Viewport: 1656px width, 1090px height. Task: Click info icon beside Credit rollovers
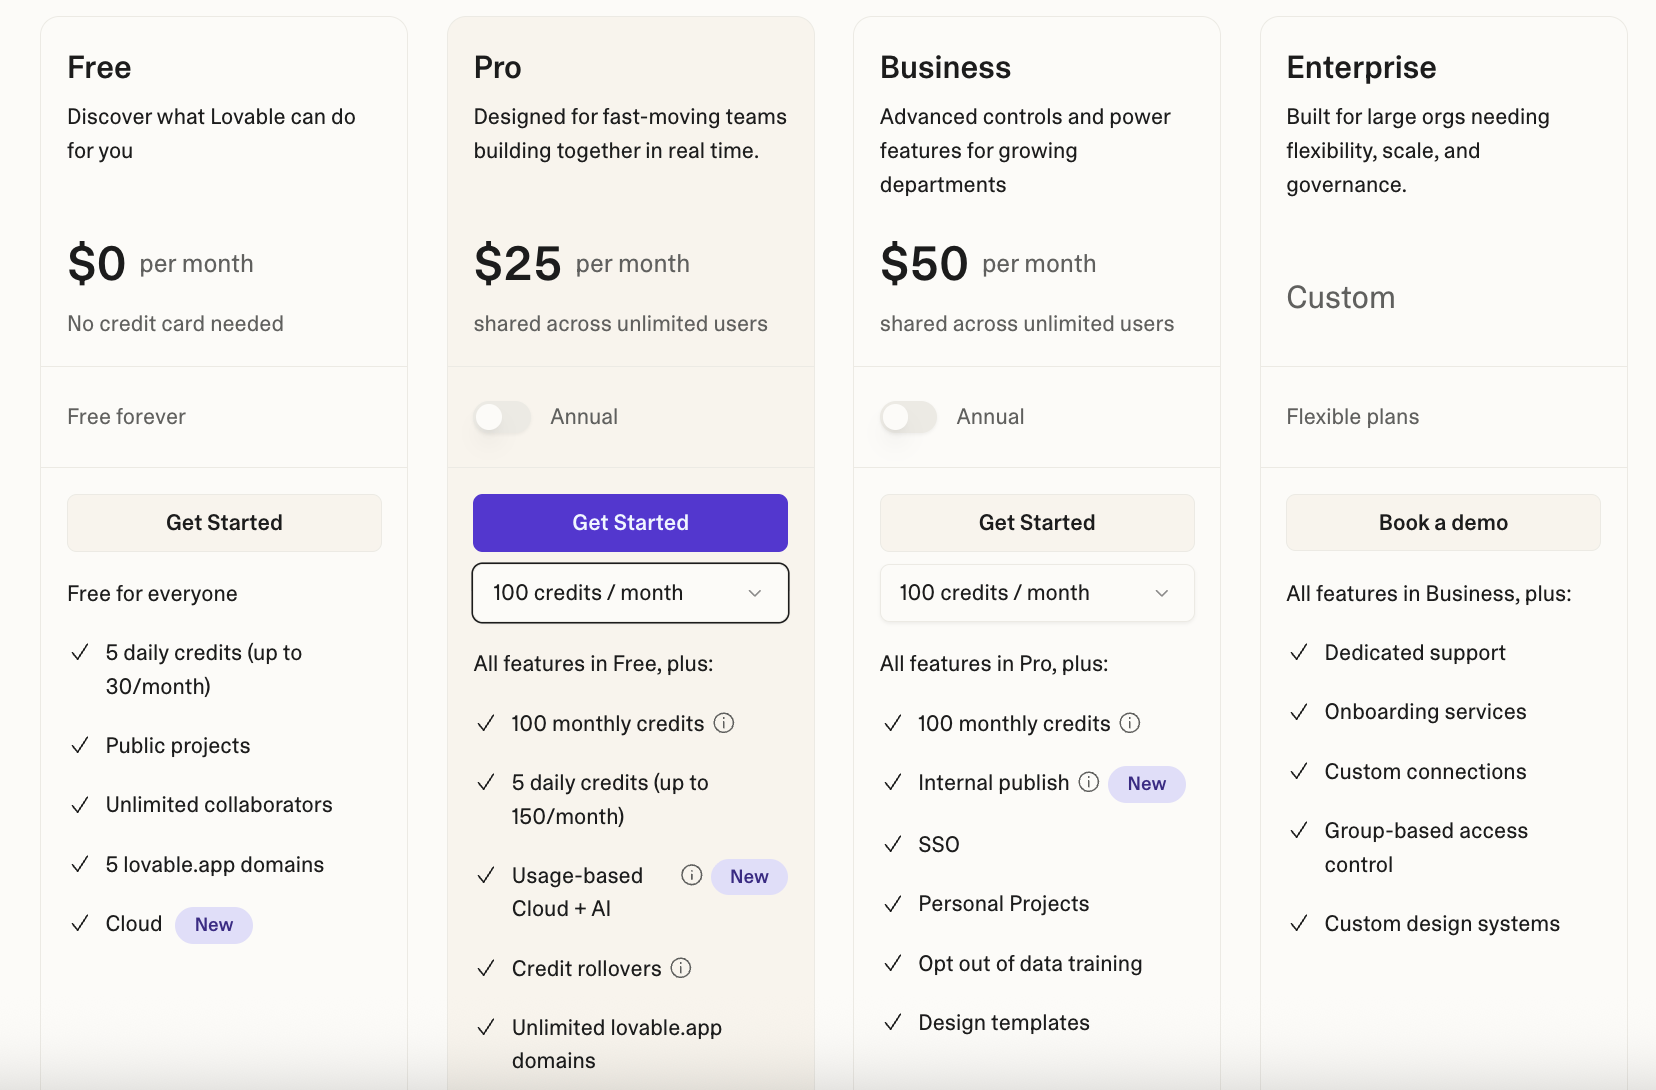click(x=681, y=968)
